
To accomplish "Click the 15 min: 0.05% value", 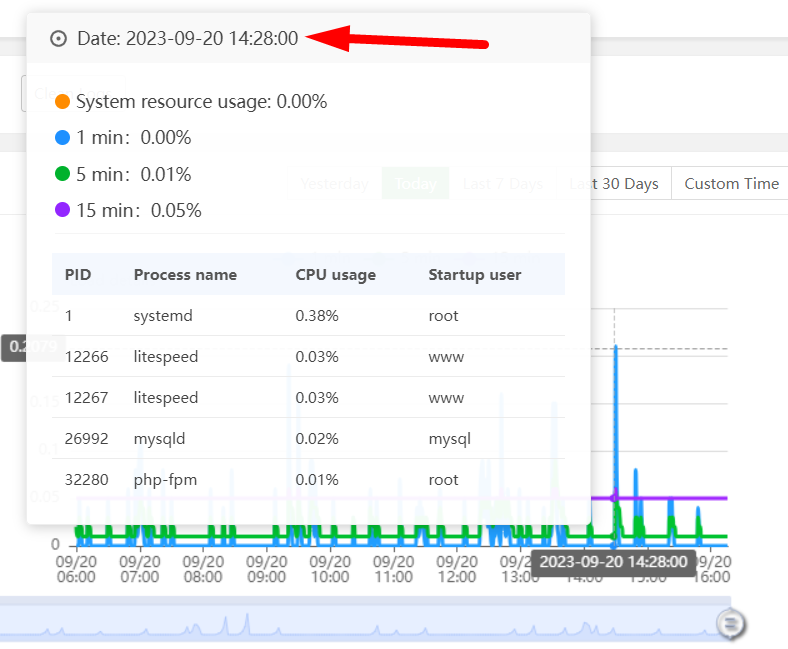I will [x=139, y=210].
